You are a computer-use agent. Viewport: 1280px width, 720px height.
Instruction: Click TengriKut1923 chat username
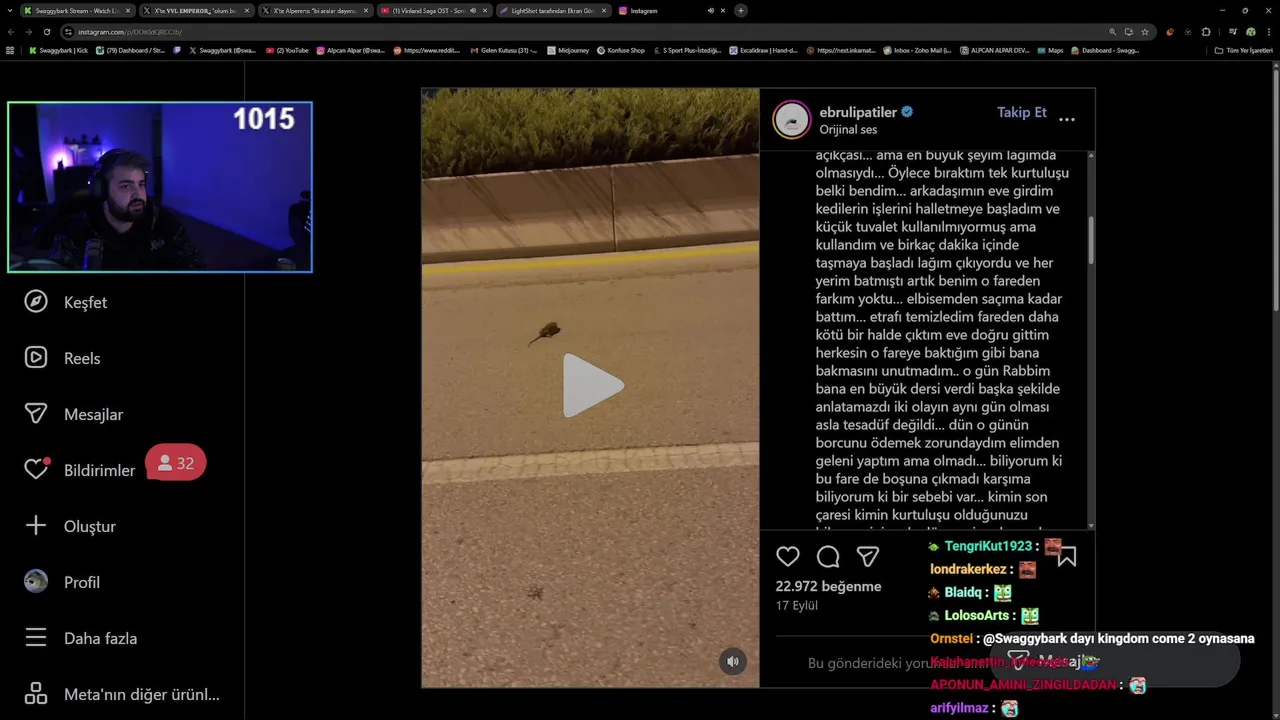pyautogui.click(x=988, y=546)
